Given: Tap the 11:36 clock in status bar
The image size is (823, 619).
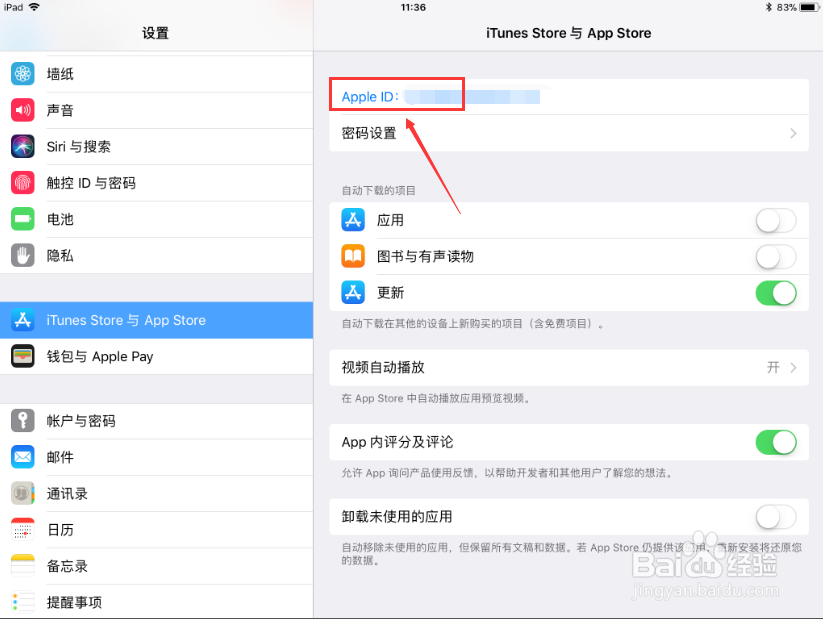Looking at the screenshot, I should tap(413, 7).
